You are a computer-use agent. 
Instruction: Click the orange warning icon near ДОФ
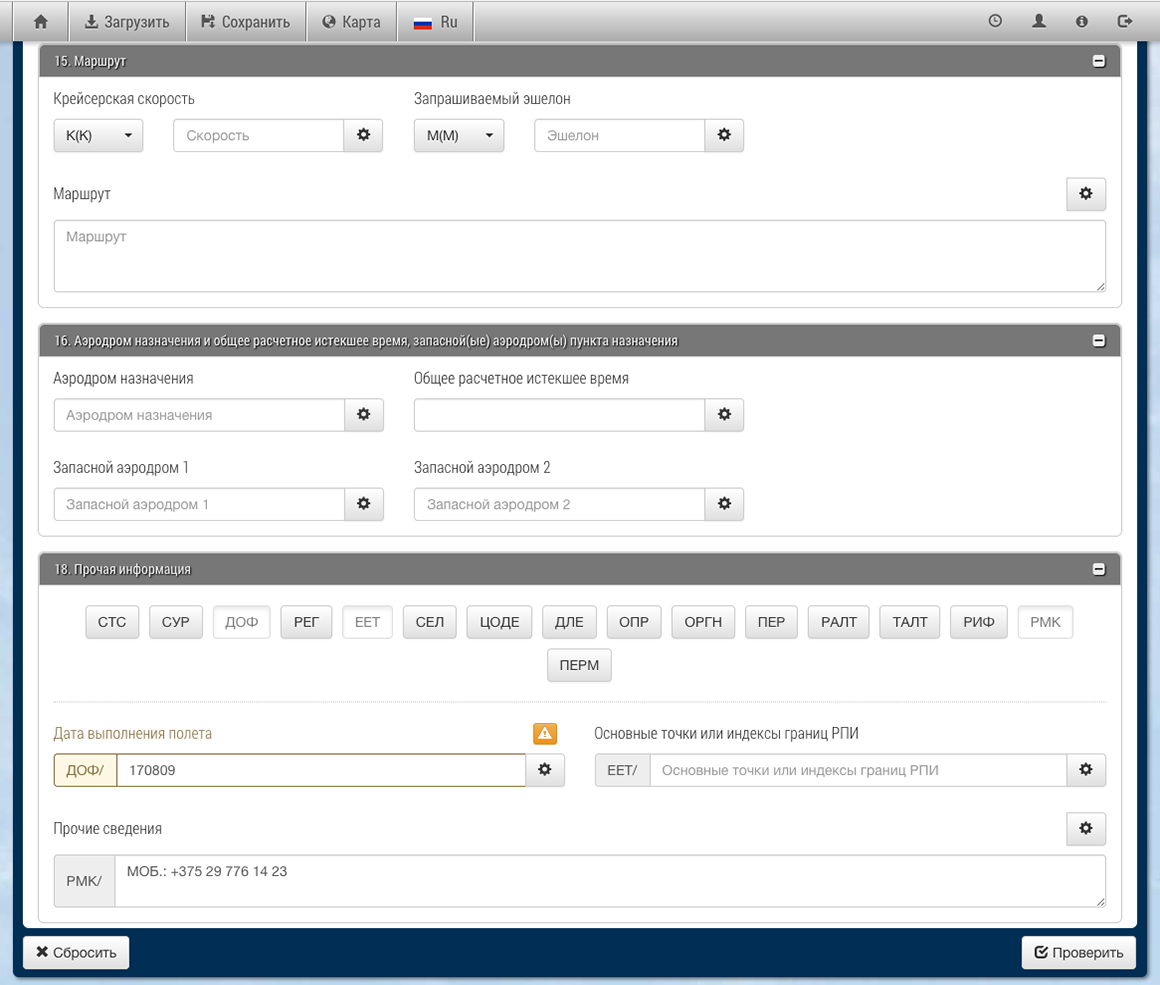545,733
